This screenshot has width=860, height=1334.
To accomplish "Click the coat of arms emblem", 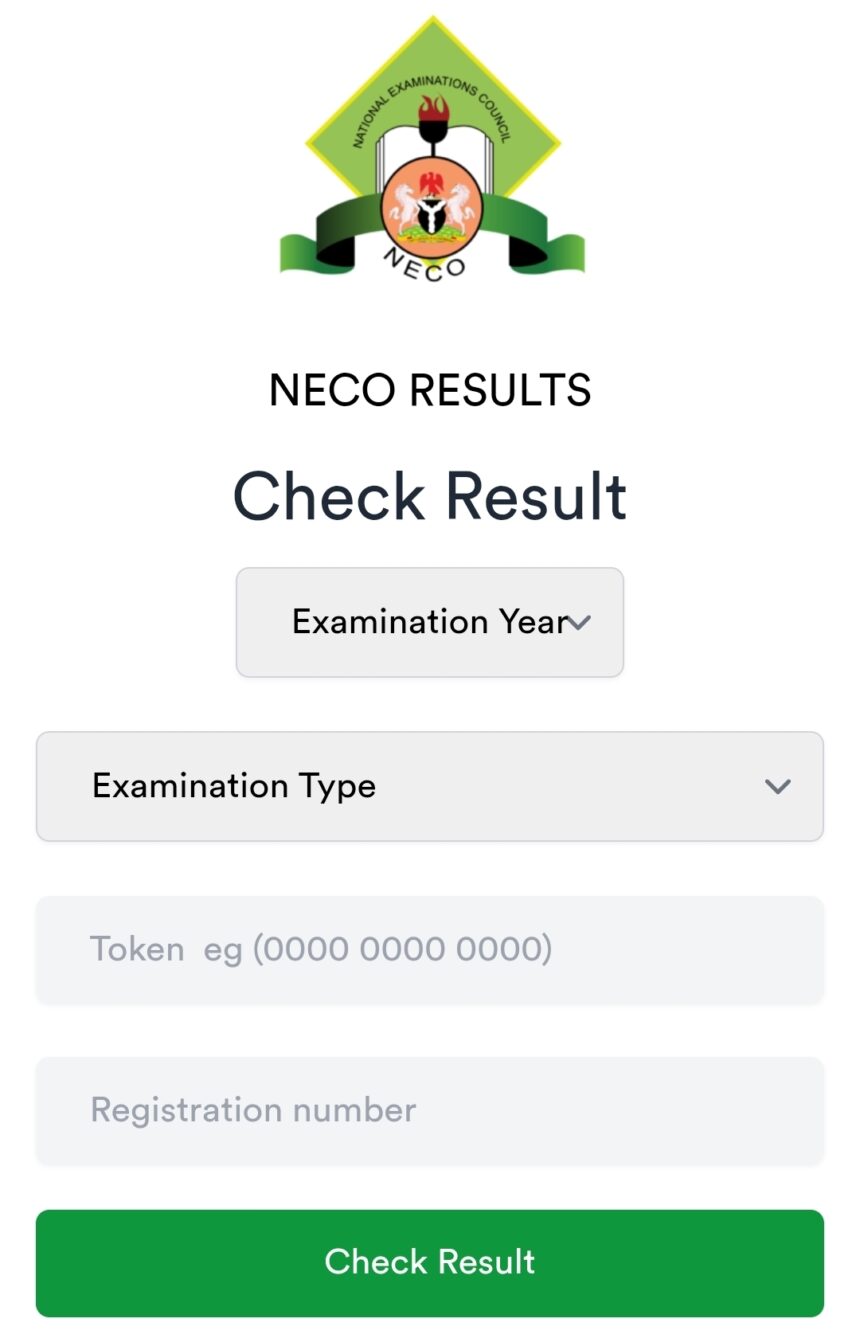I will (x=432, y=206).
